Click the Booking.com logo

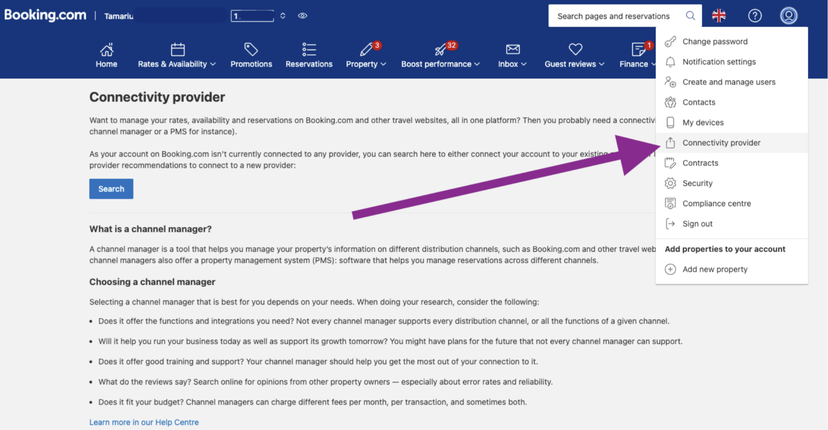pos(44,16)
